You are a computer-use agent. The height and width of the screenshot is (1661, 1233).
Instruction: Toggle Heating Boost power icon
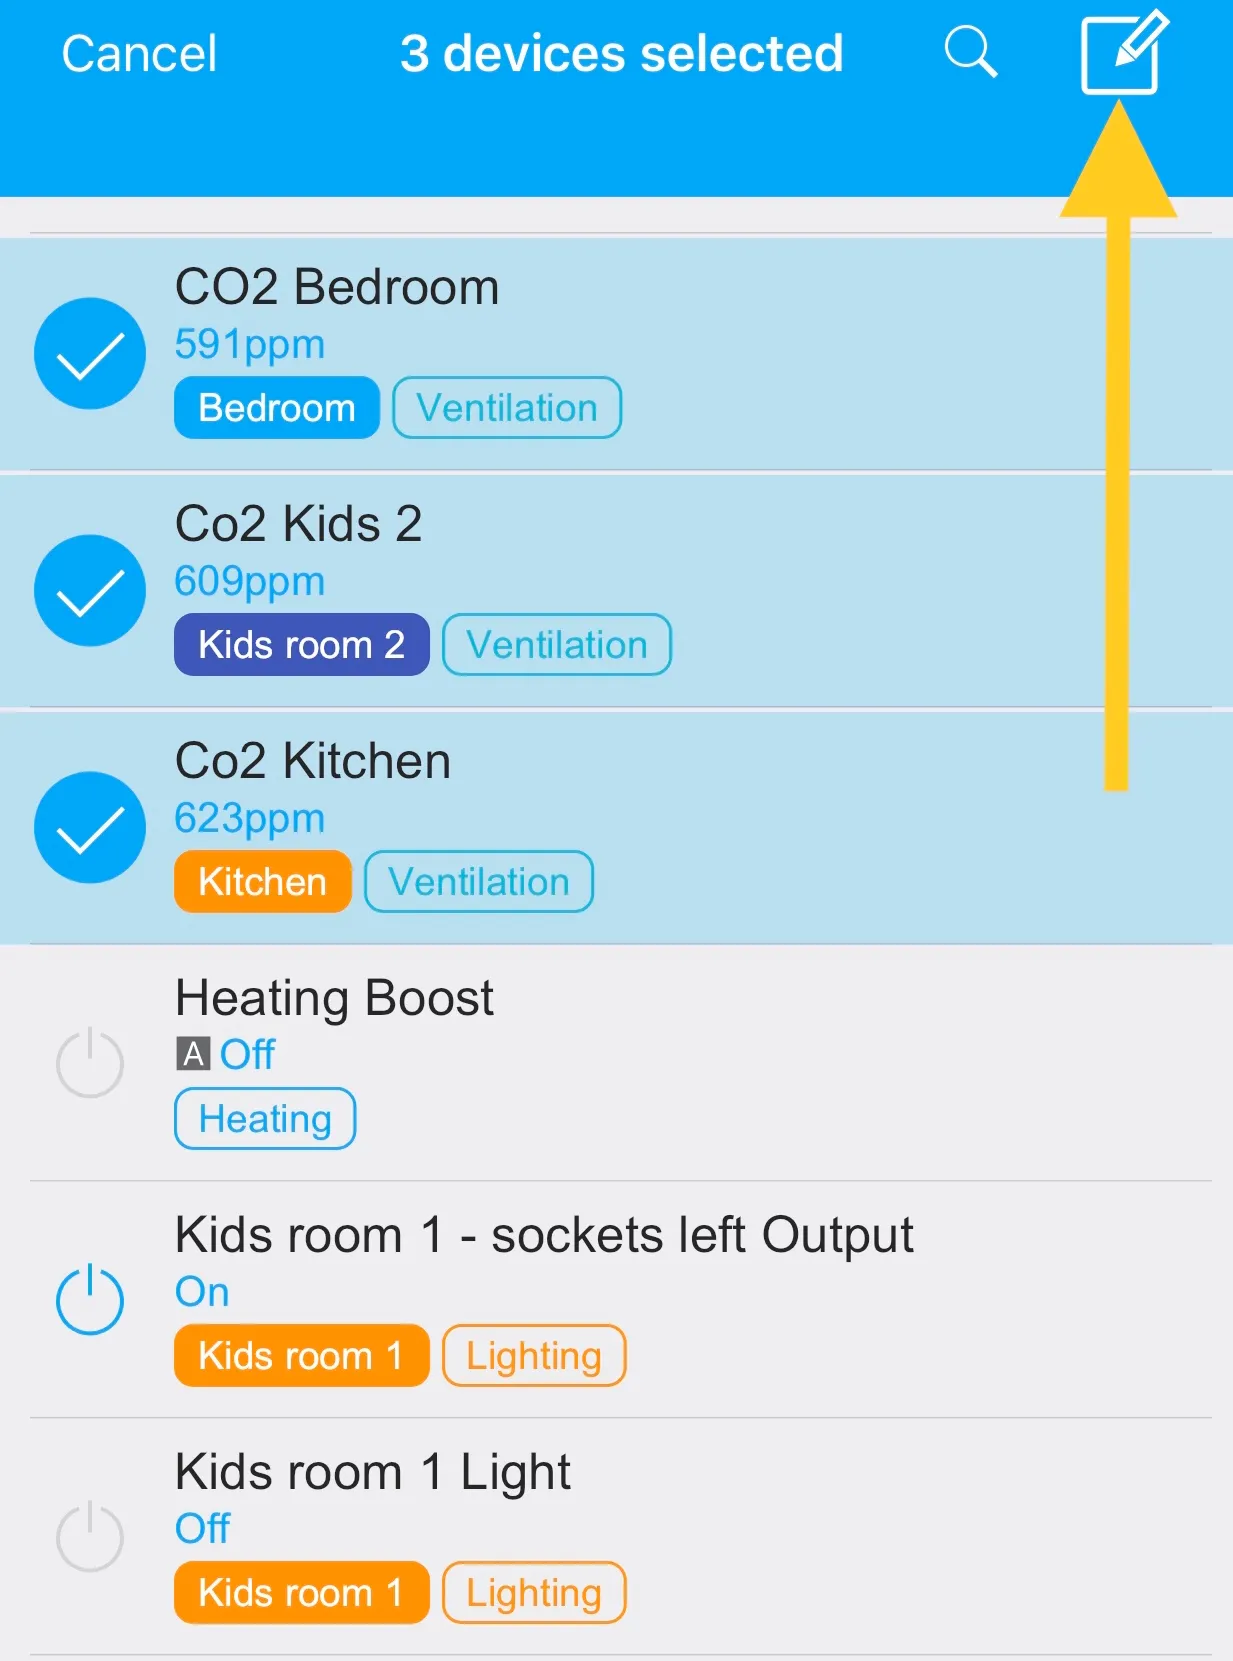pyautogui.click(x=90, y=1063)
